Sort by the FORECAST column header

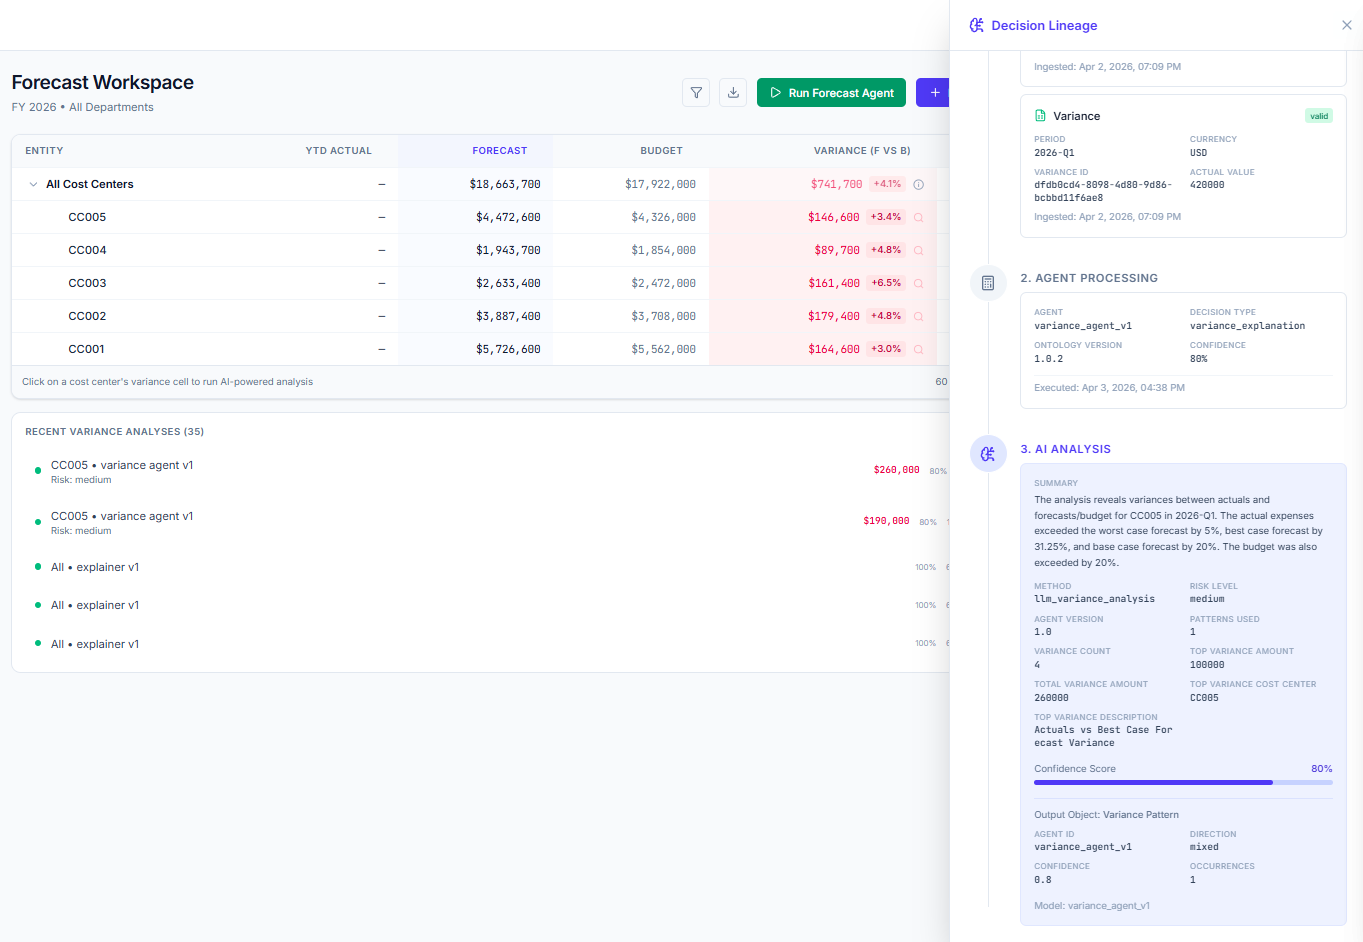[x=500, y=150]
